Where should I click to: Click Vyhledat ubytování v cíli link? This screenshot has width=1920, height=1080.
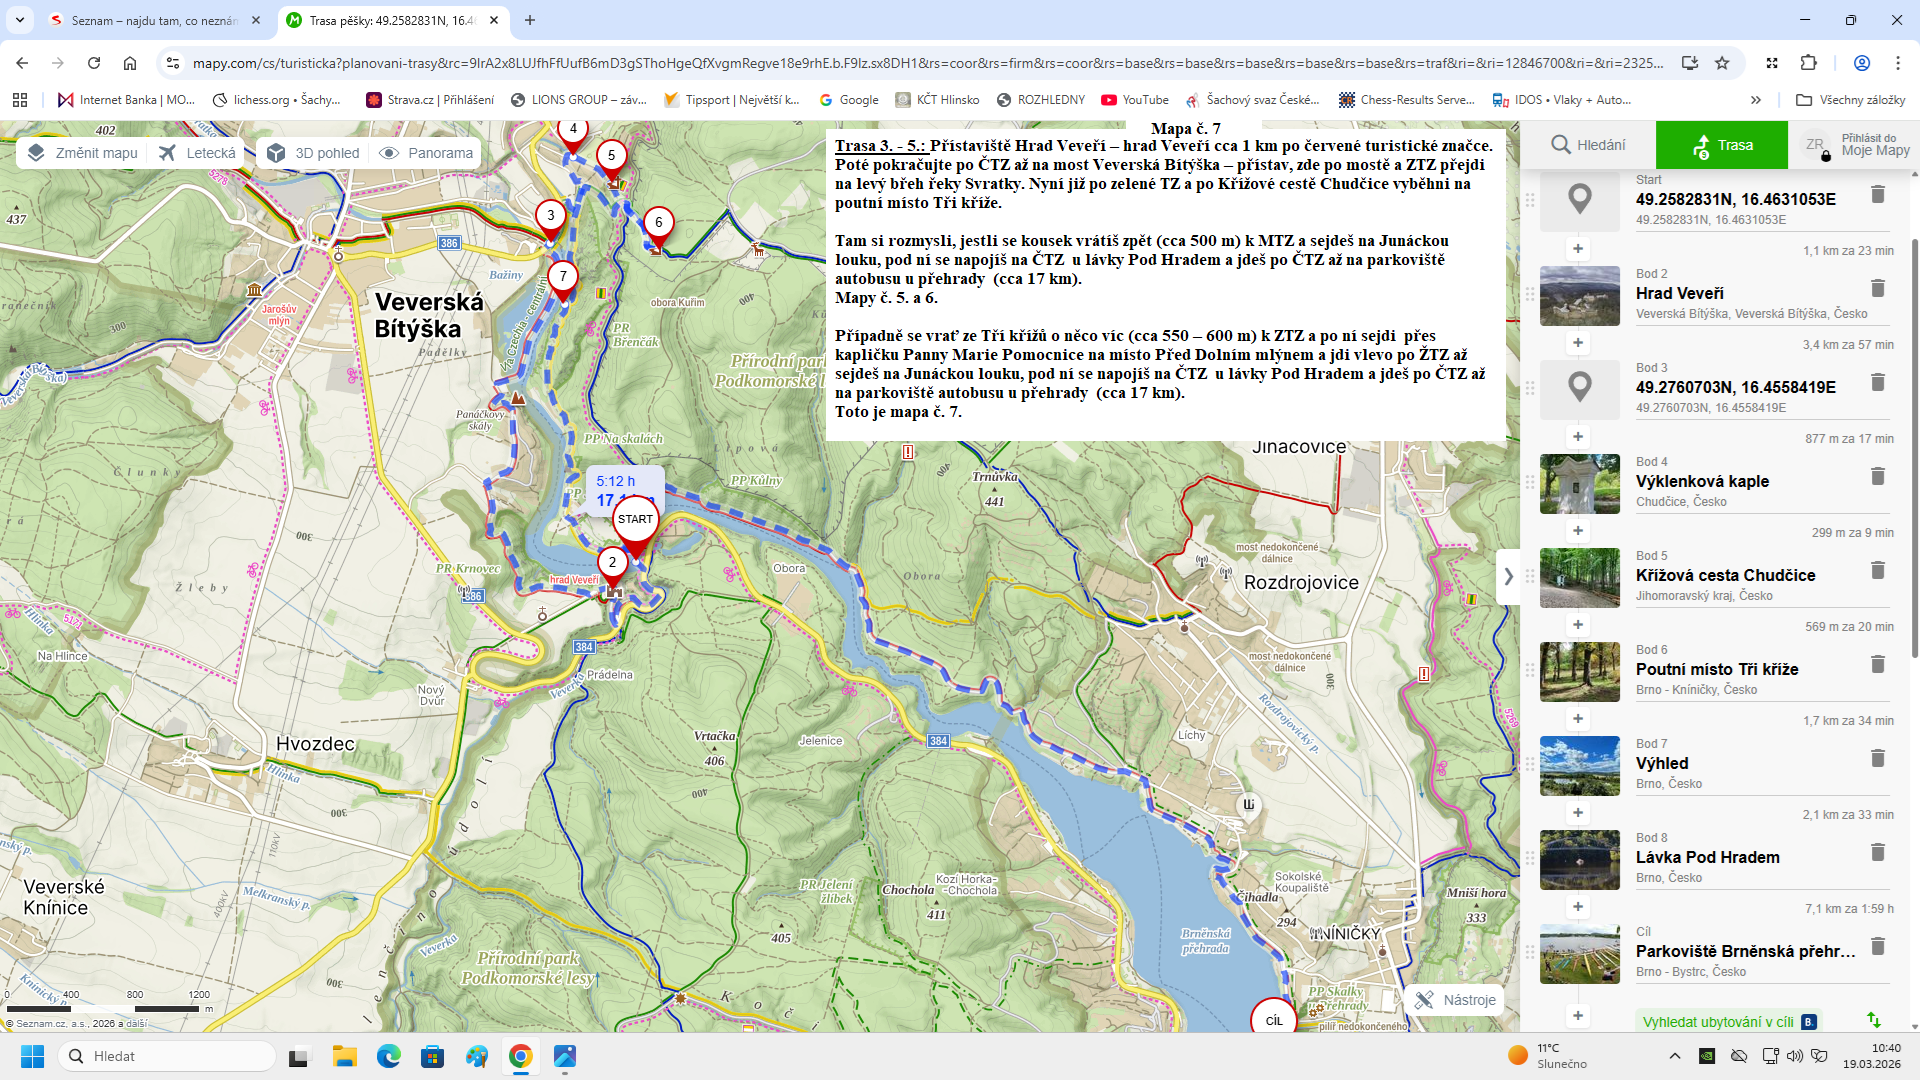[1717, 1022]
